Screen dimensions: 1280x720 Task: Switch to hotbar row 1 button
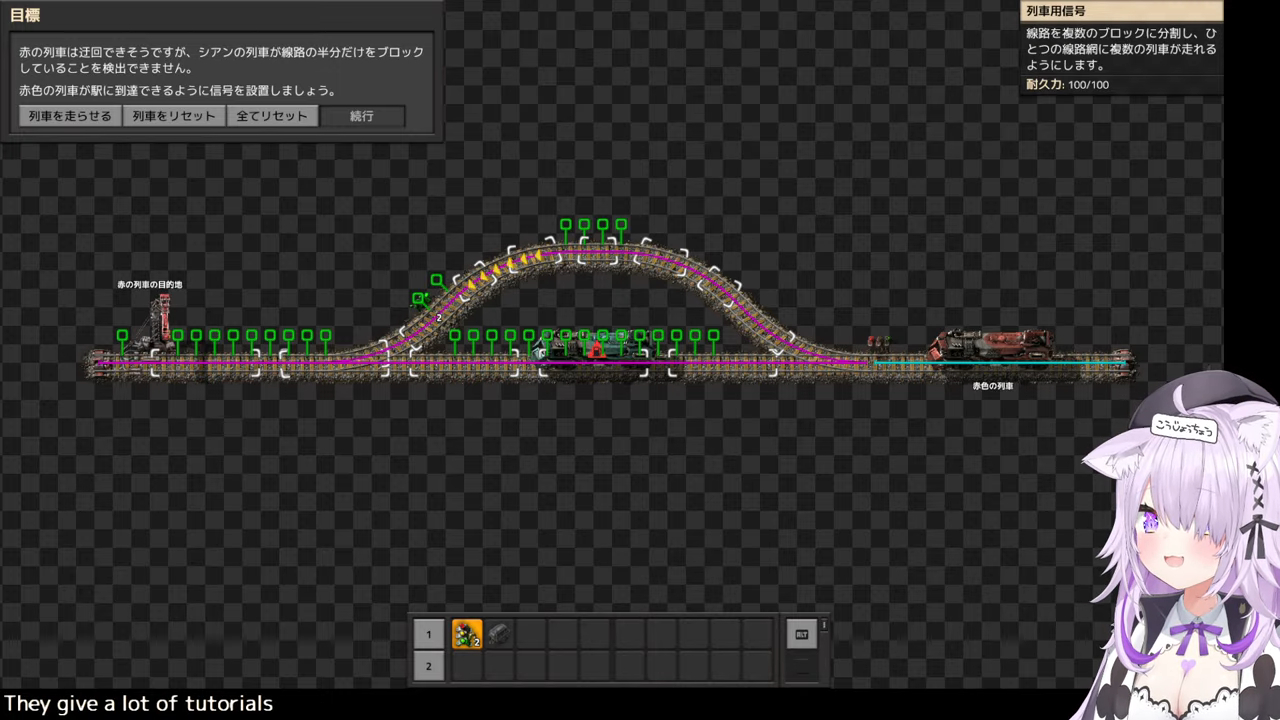tap(429, 634)
